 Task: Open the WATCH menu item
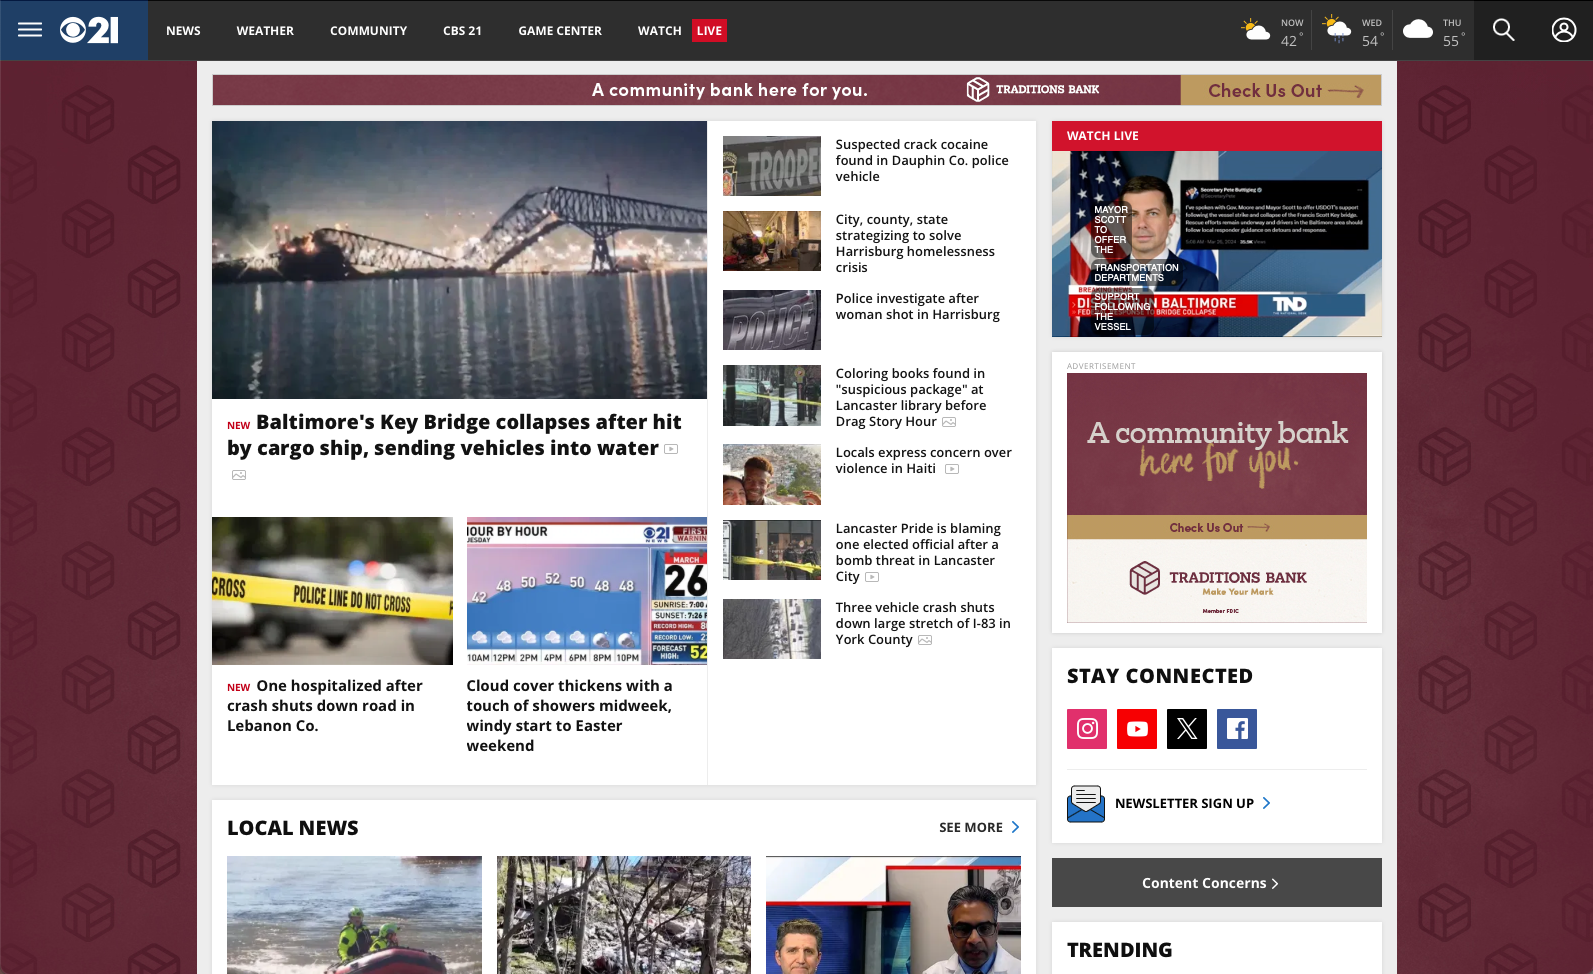660,30
